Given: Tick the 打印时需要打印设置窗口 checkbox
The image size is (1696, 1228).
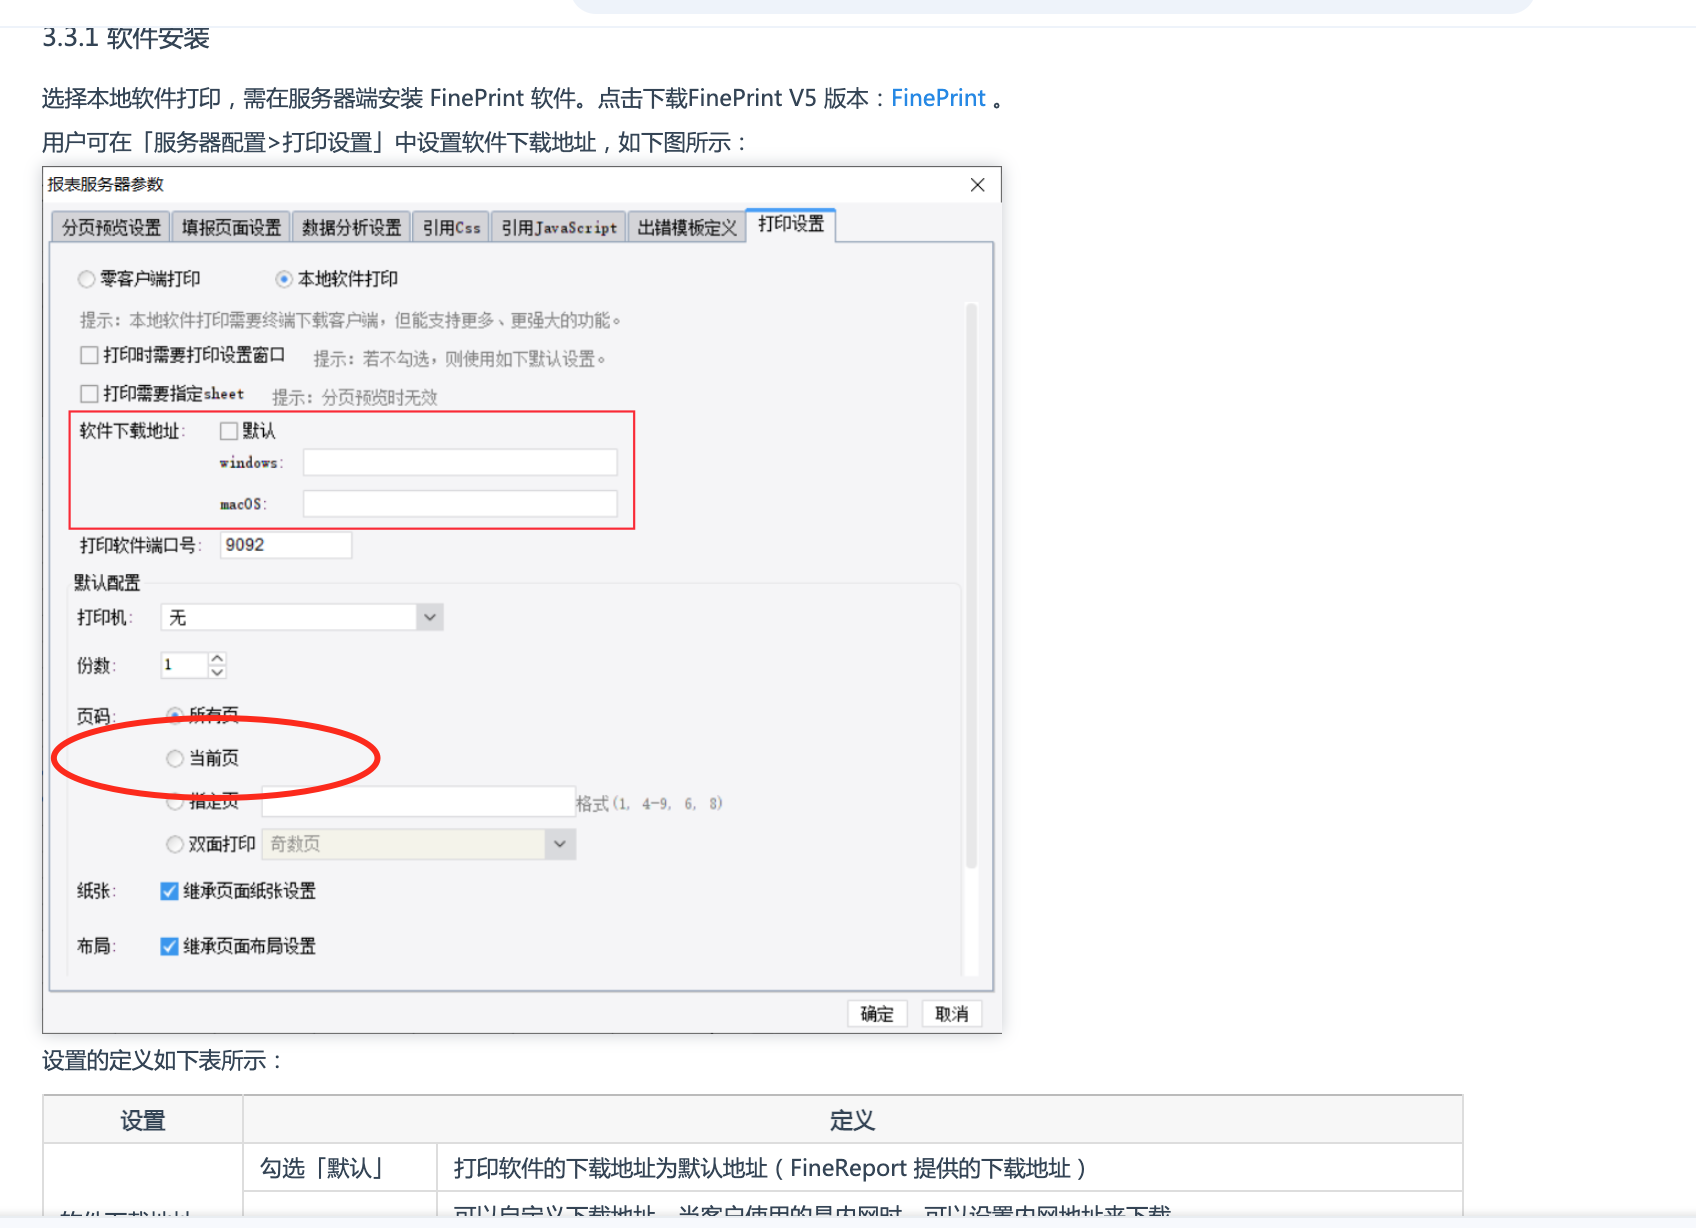Looking at the screenshot, I should pos(89,355).
